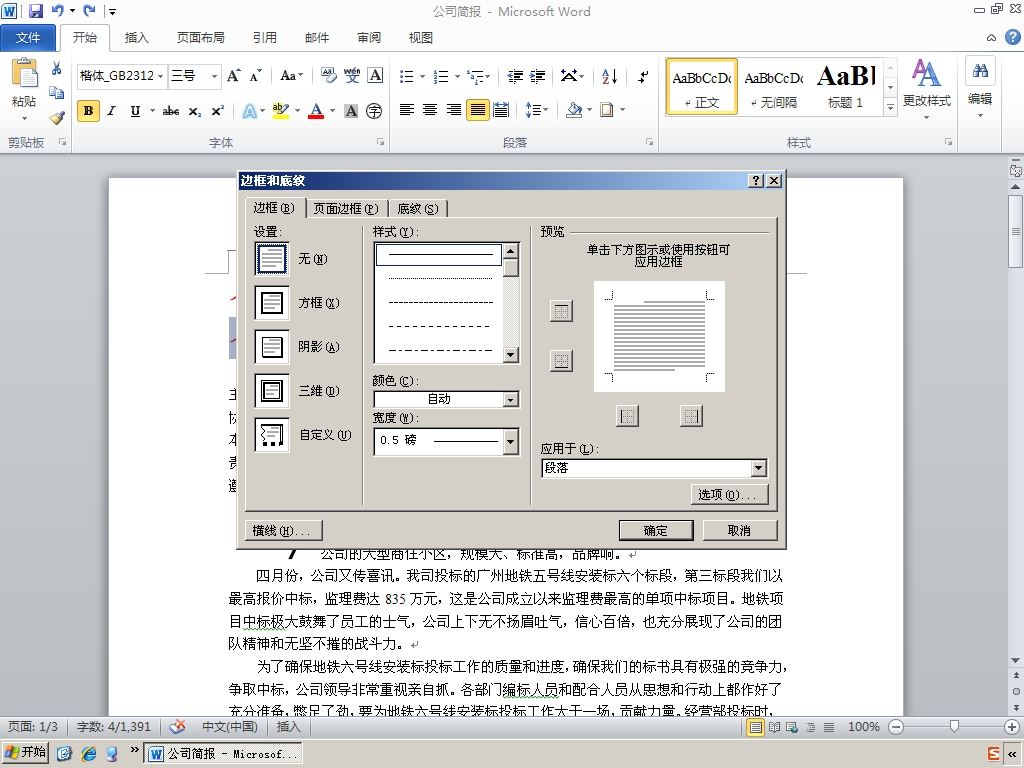Select the 方框 border setting
The height and width of the screenshot is (768, 1024).
[272, 303]
